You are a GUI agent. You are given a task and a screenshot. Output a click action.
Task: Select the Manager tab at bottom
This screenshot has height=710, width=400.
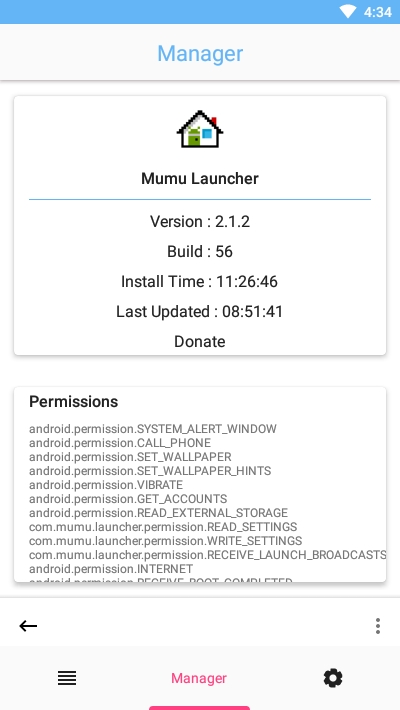pyautogui.click(x=199, y=678)
